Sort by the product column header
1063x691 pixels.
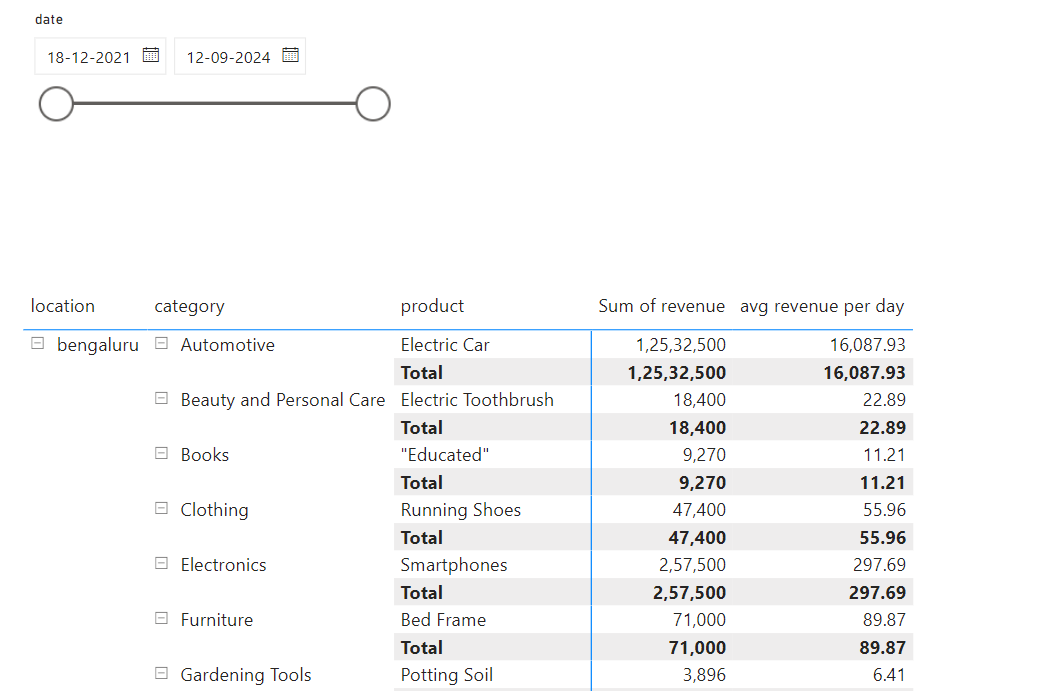(x=432, y=307)
